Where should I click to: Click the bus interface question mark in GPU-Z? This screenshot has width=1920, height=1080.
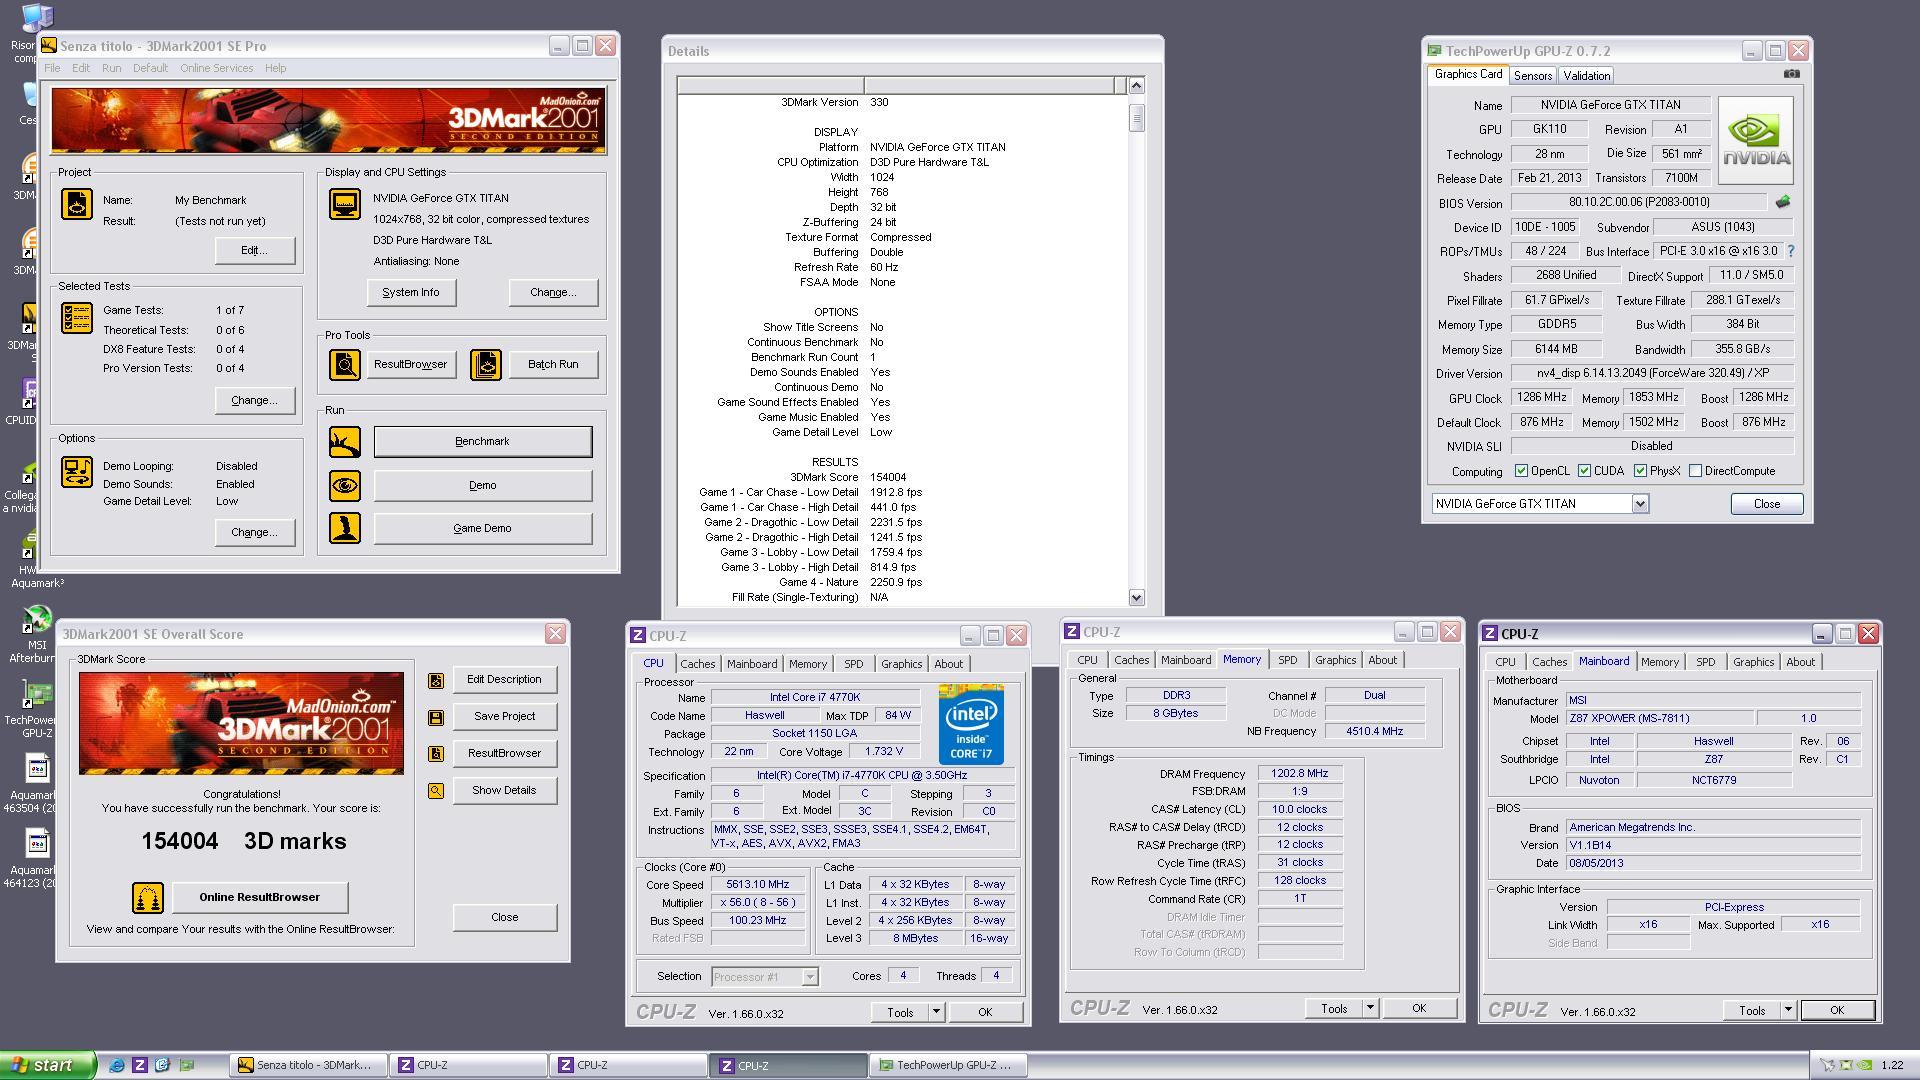point(1790,251)
